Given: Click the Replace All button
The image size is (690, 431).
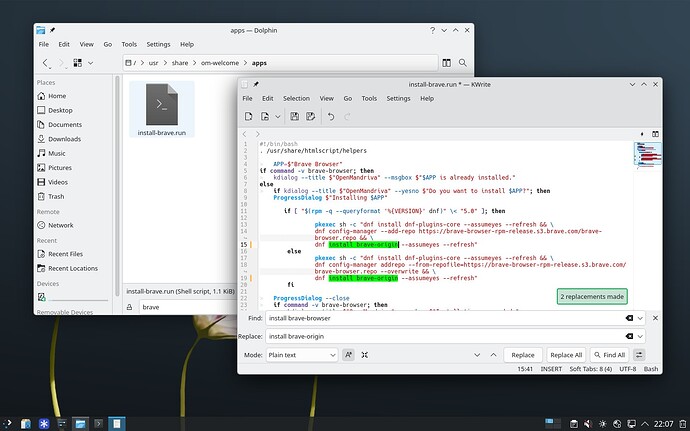Looking at the screenshot, I should pyautogui.click(x=566, y=355).
